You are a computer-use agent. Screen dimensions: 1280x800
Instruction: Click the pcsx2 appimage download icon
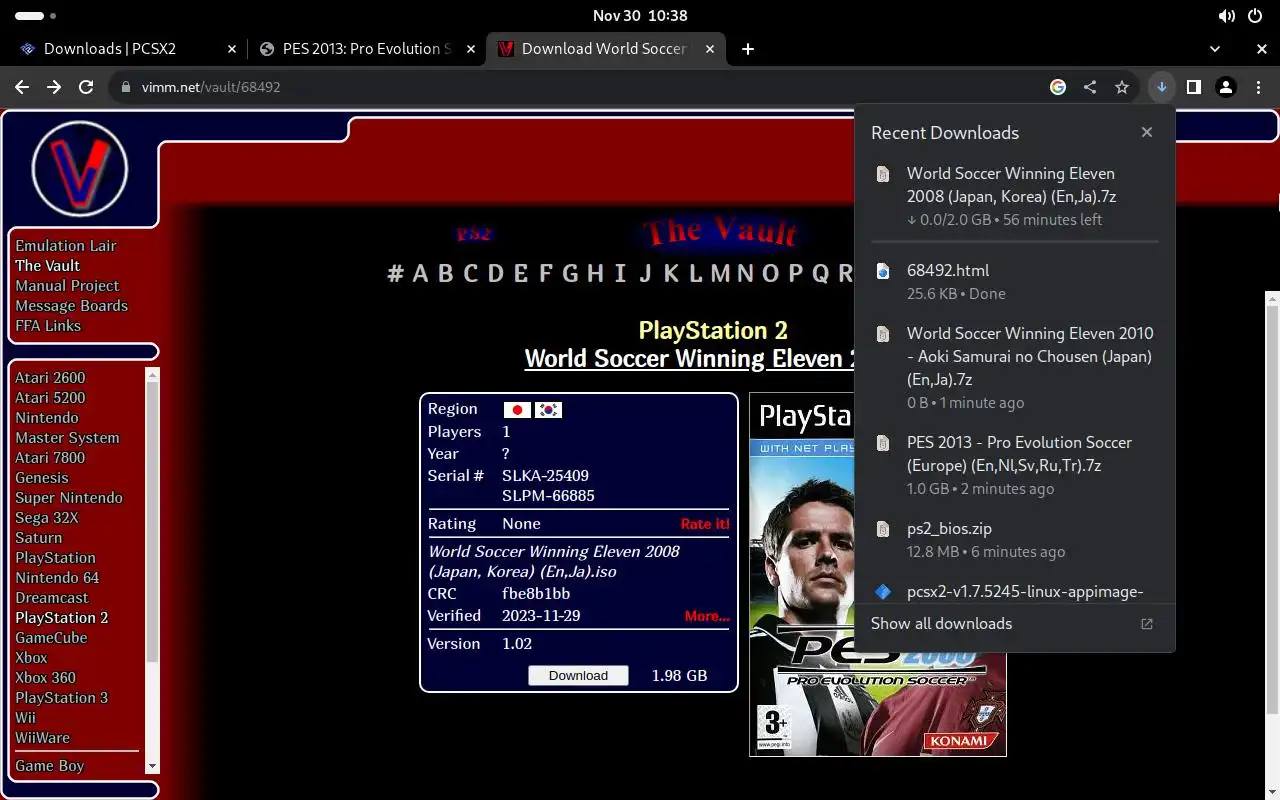coord(883,592)
